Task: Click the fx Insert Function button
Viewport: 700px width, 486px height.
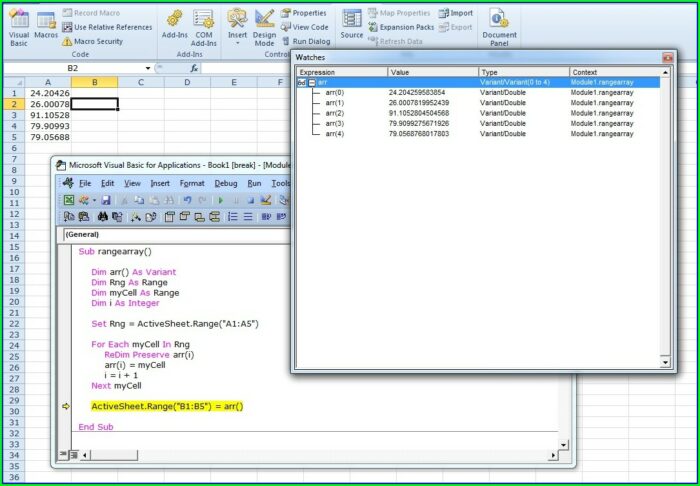Action: (x=194, y=68)
